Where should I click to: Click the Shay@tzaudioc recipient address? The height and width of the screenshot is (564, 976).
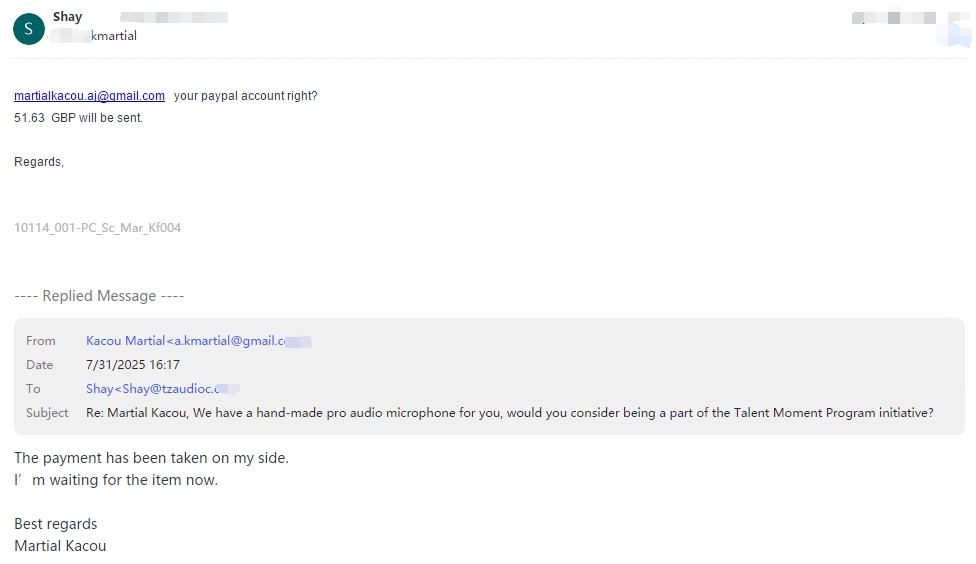click(162, 389)
